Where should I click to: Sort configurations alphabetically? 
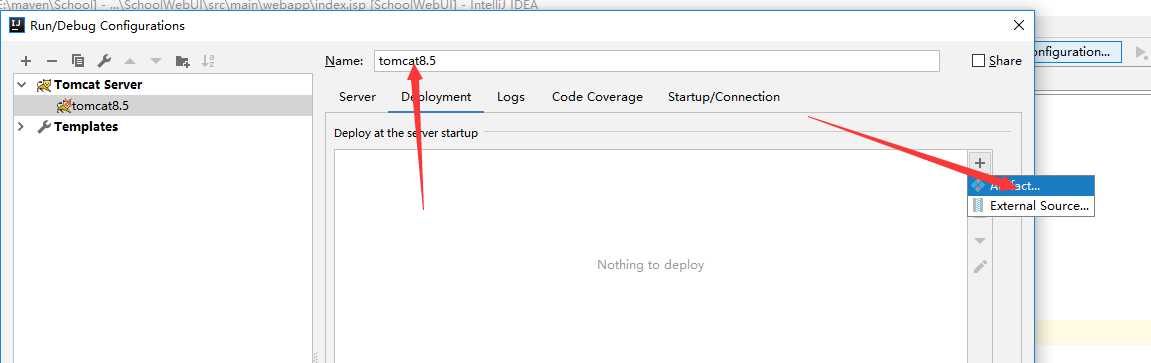point(208,62)
